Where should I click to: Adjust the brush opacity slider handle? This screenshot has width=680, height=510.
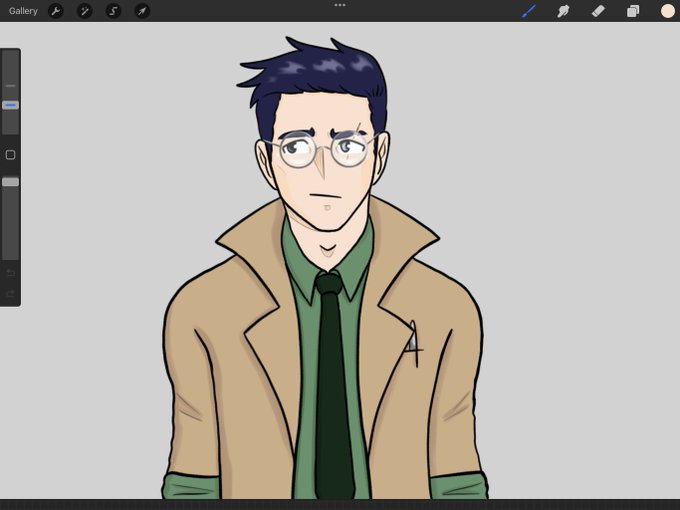click(10, 182)
